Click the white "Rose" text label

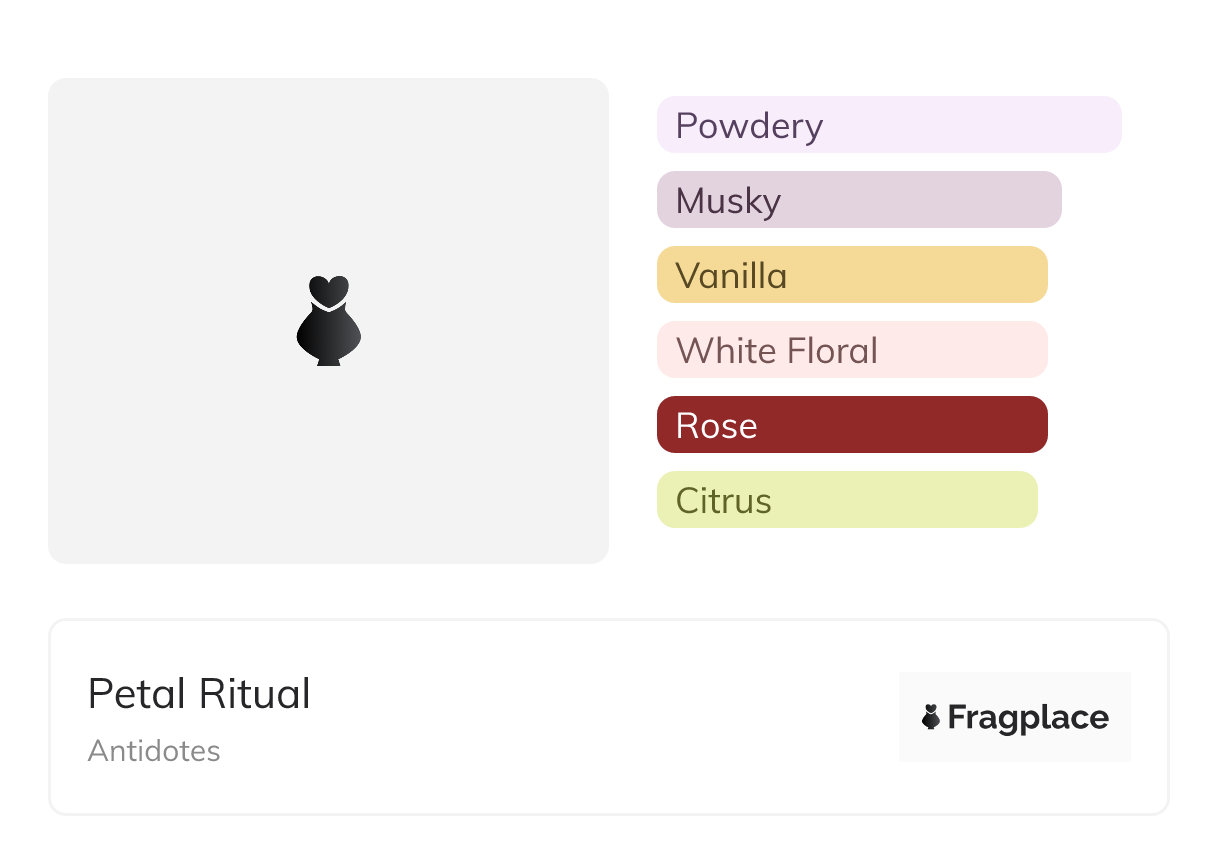tap(716, 426)
